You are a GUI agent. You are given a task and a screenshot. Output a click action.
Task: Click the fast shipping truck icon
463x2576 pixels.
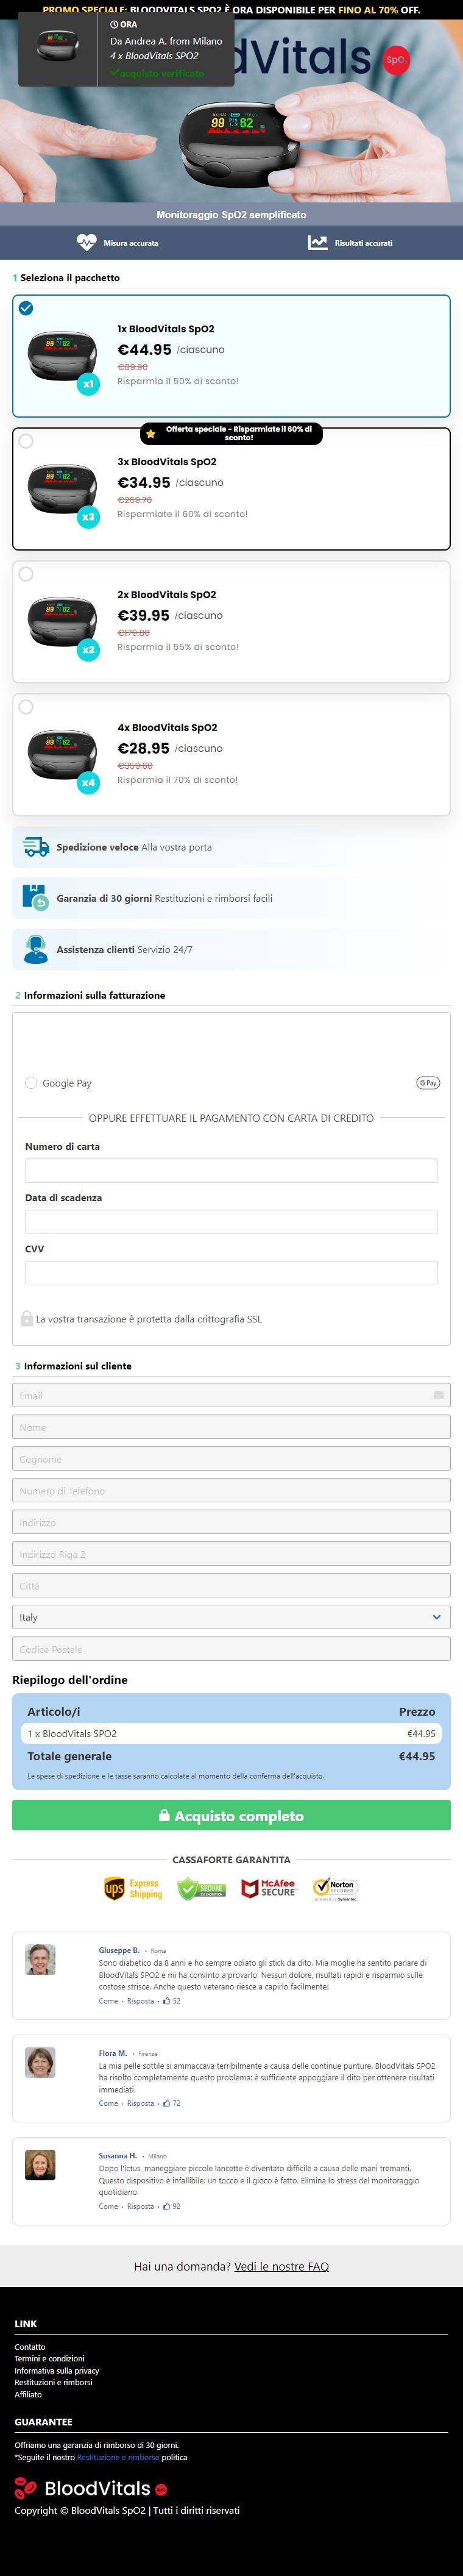(x=36, y=847)
